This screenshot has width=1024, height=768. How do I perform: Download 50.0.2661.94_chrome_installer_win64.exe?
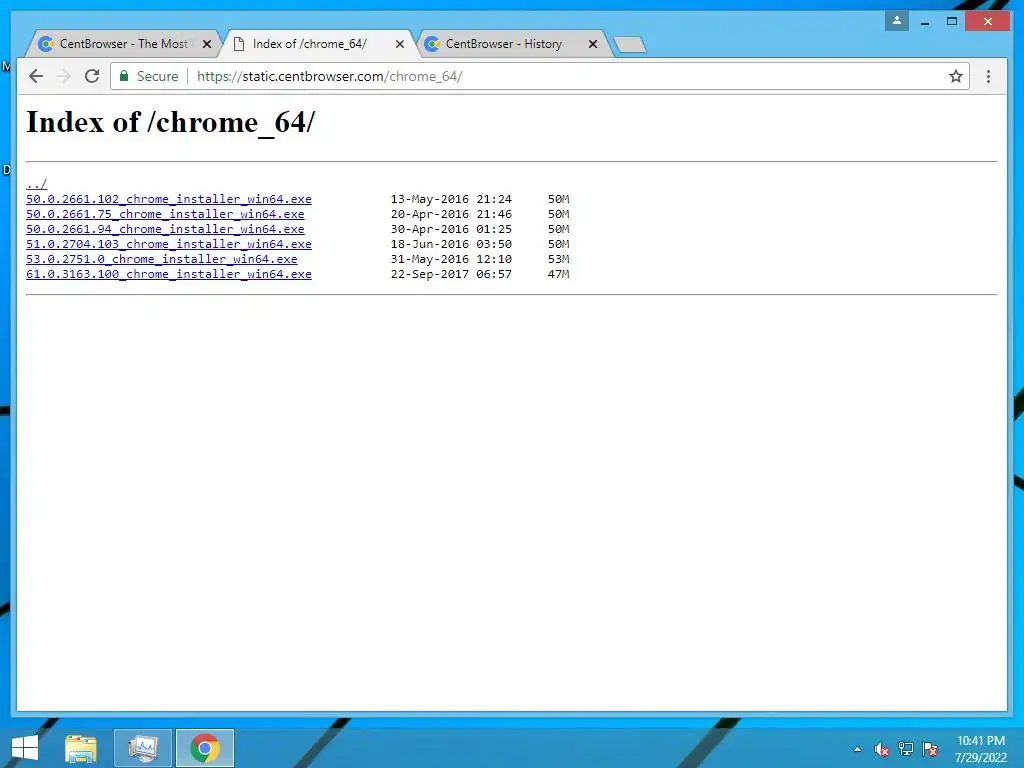[x=165, y=229]
